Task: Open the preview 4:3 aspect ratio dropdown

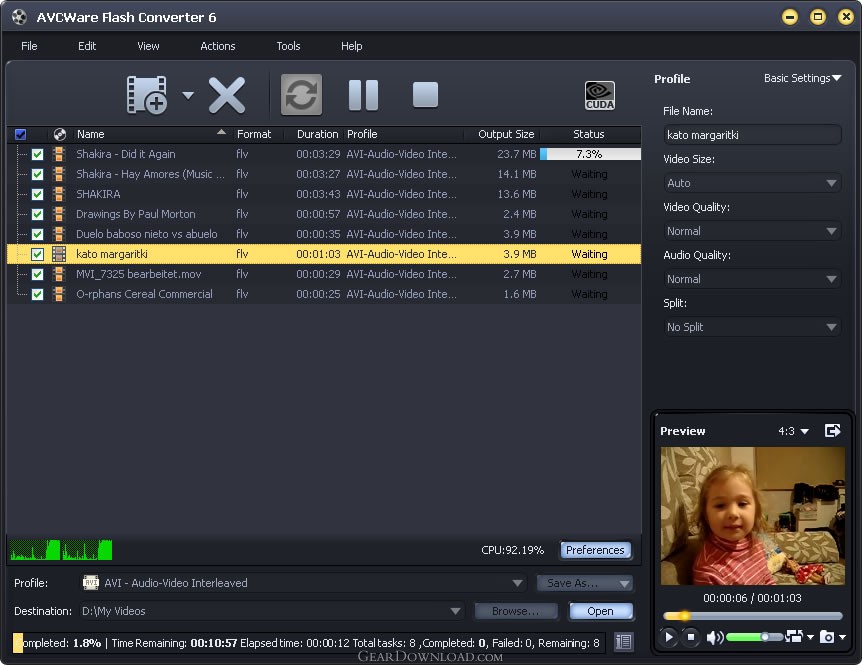Action: tap(793, 431)
